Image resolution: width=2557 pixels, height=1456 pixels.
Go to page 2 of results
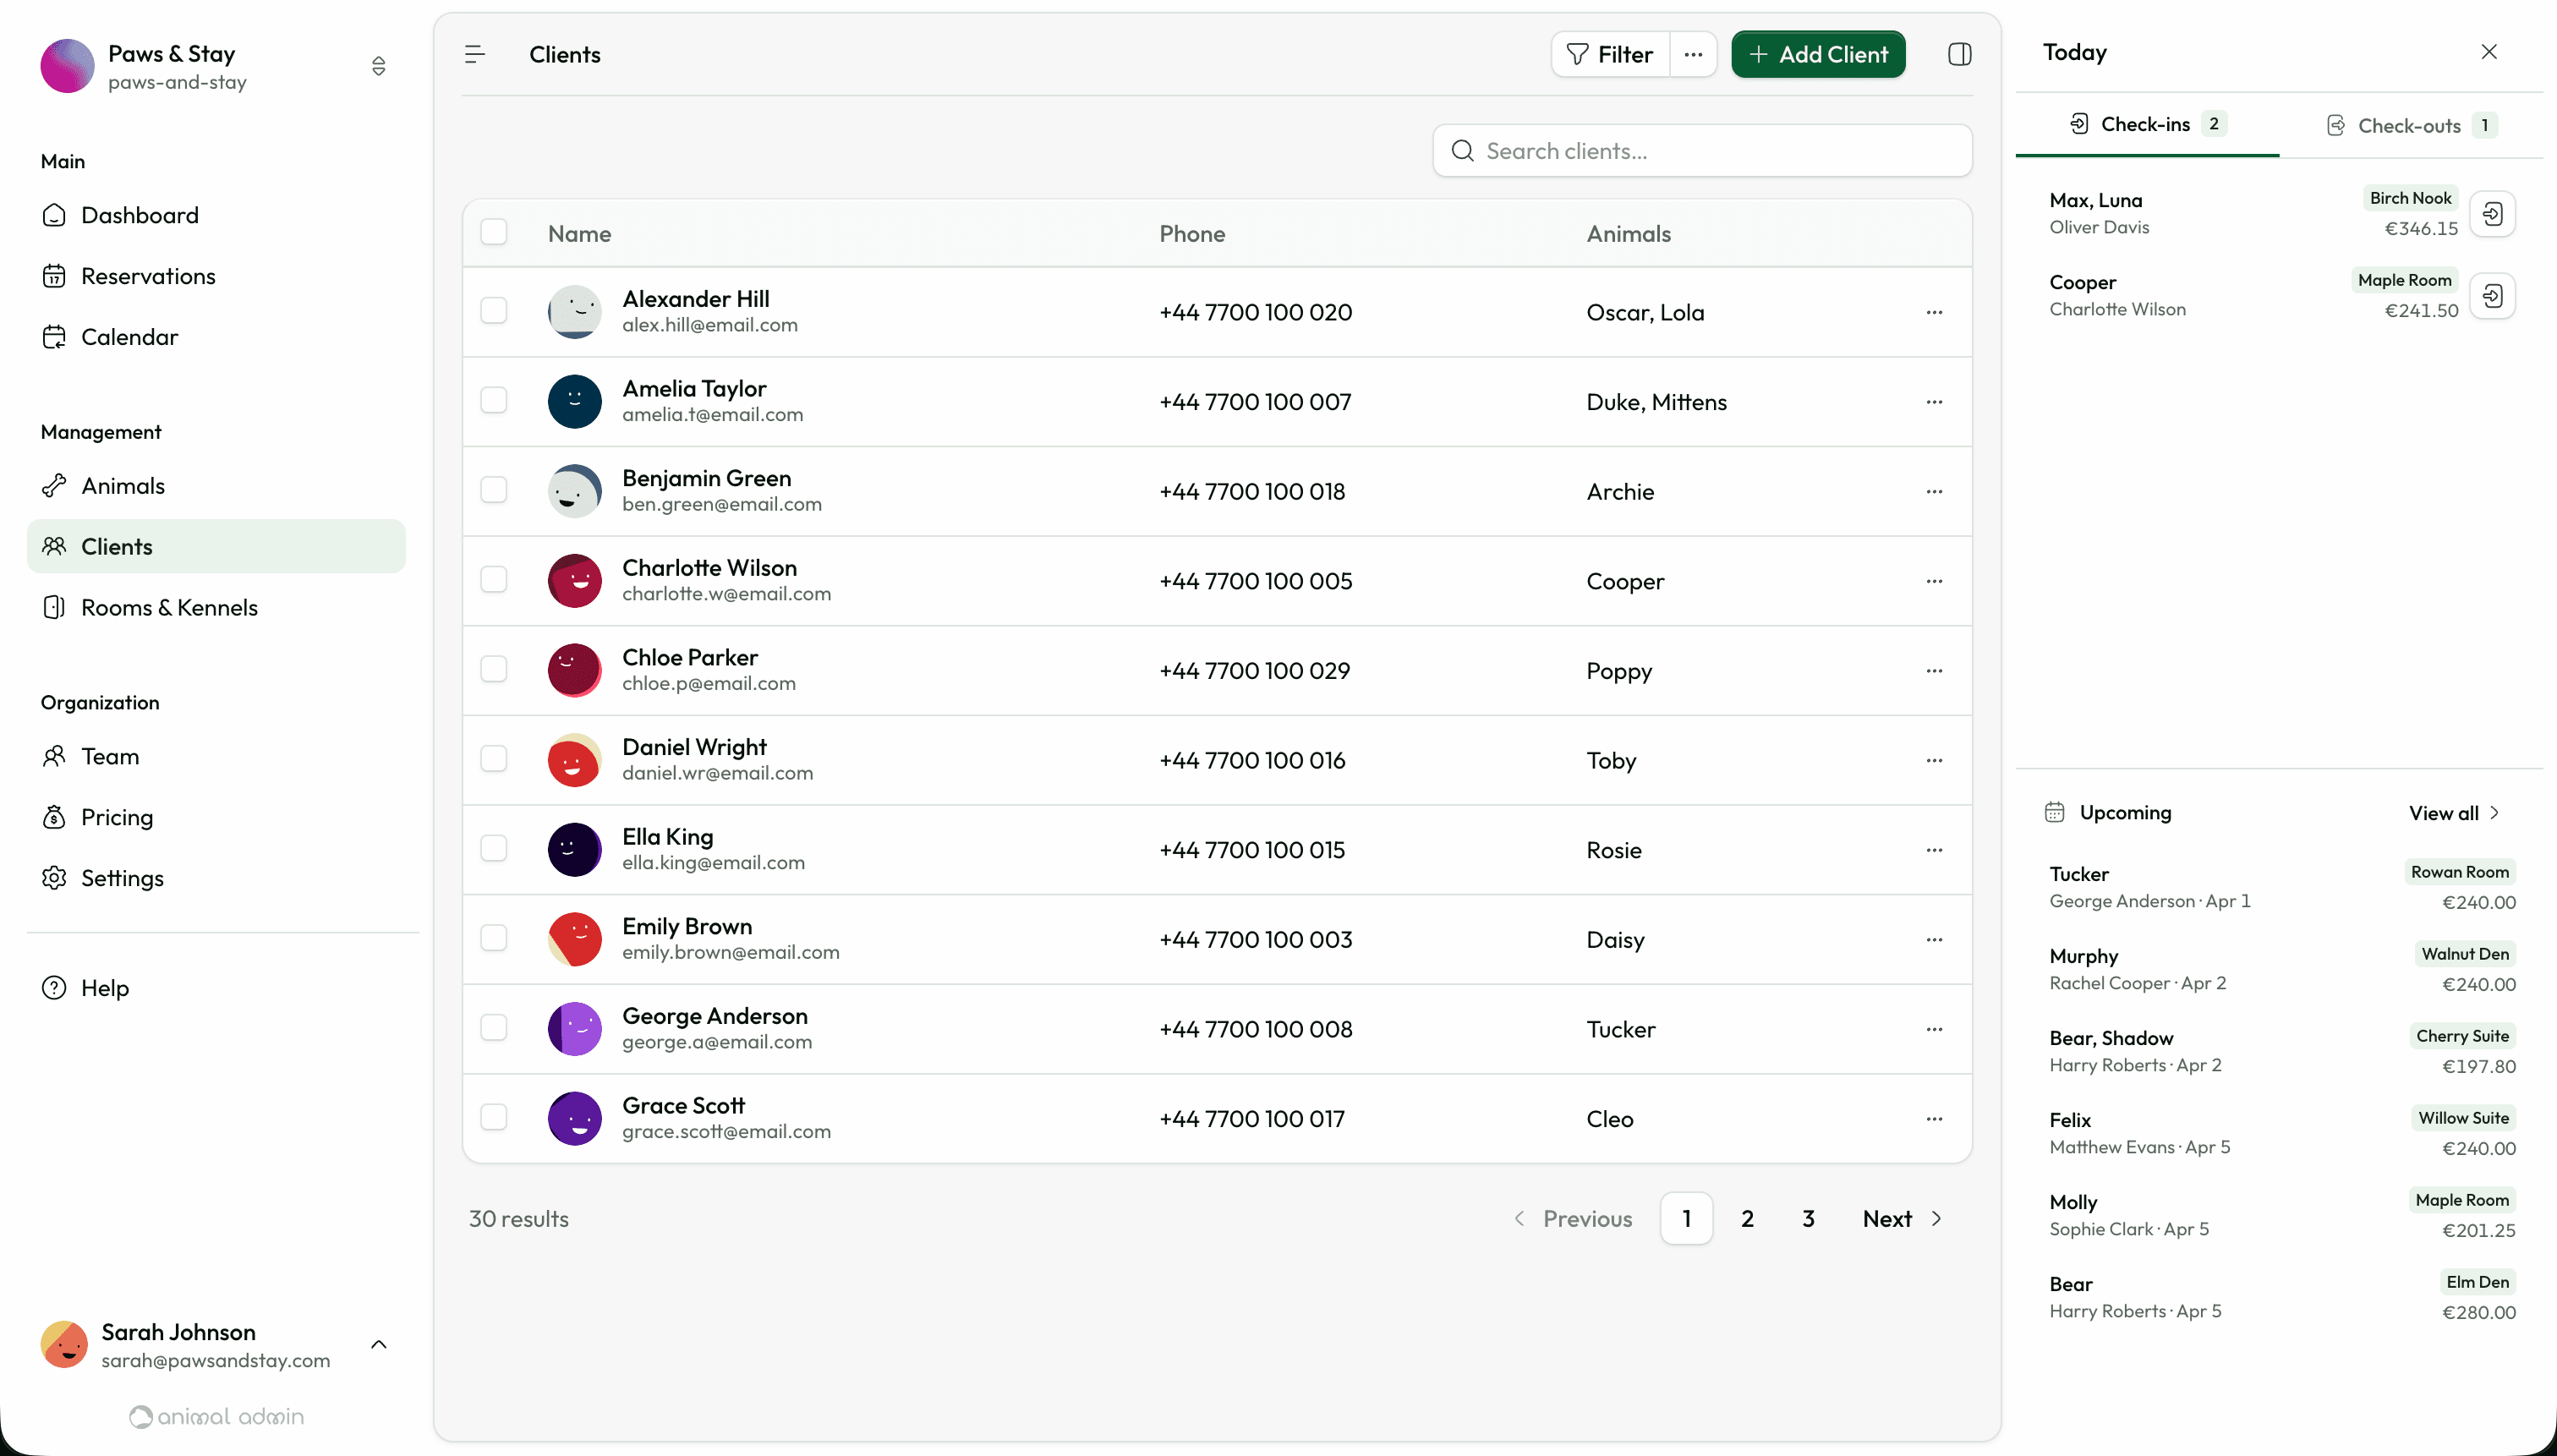point(1747,1218)
